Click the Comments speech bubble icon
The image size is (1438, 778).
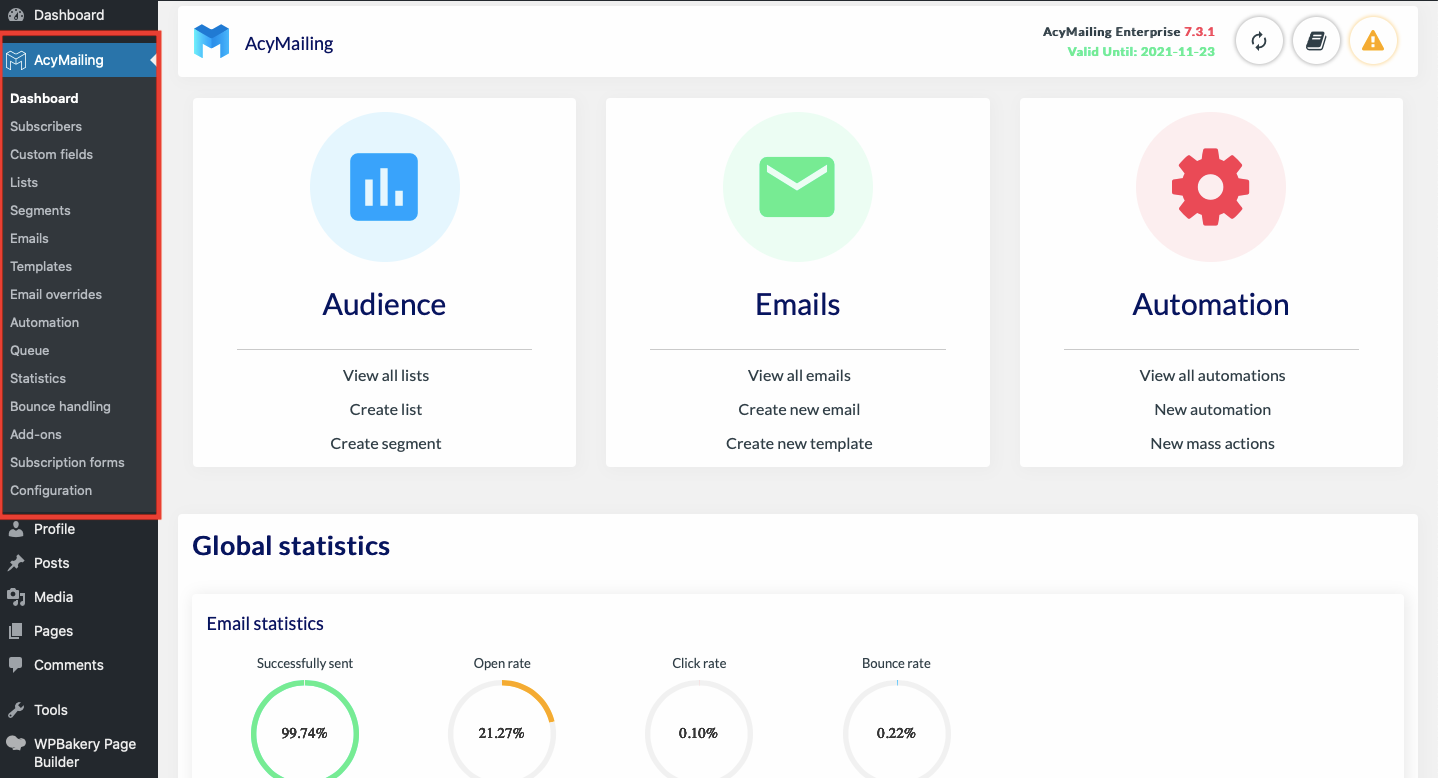click(x=16, y=665)
